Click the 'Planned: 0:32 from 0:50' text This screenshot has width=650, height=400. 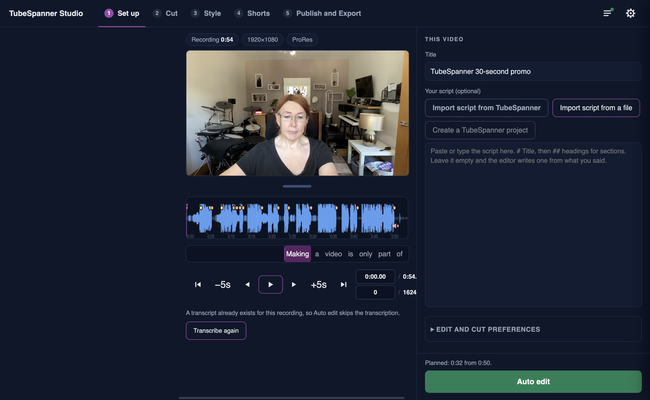pos(458,363)
